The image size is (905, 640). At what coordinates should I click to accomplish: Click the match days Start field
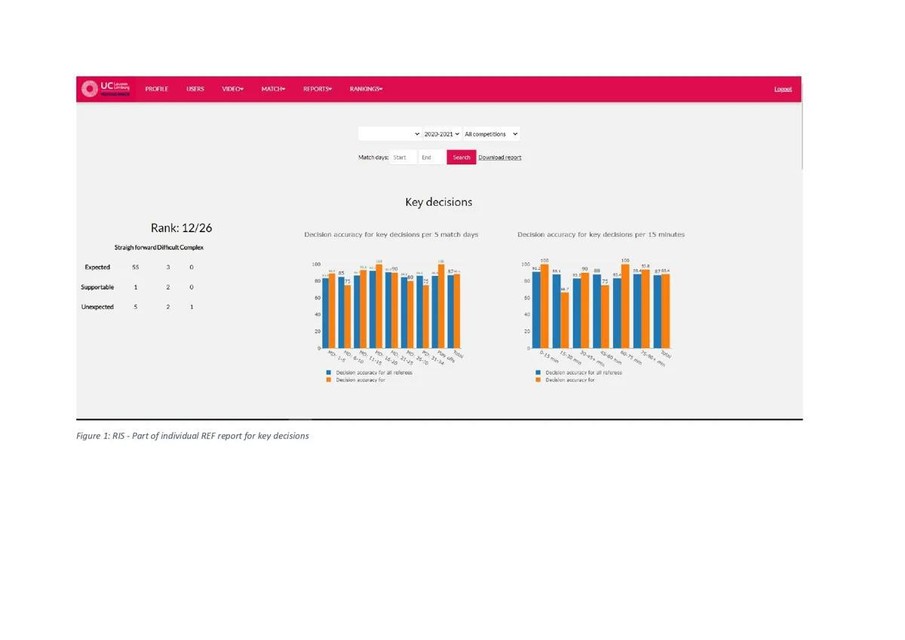[403, 157]
